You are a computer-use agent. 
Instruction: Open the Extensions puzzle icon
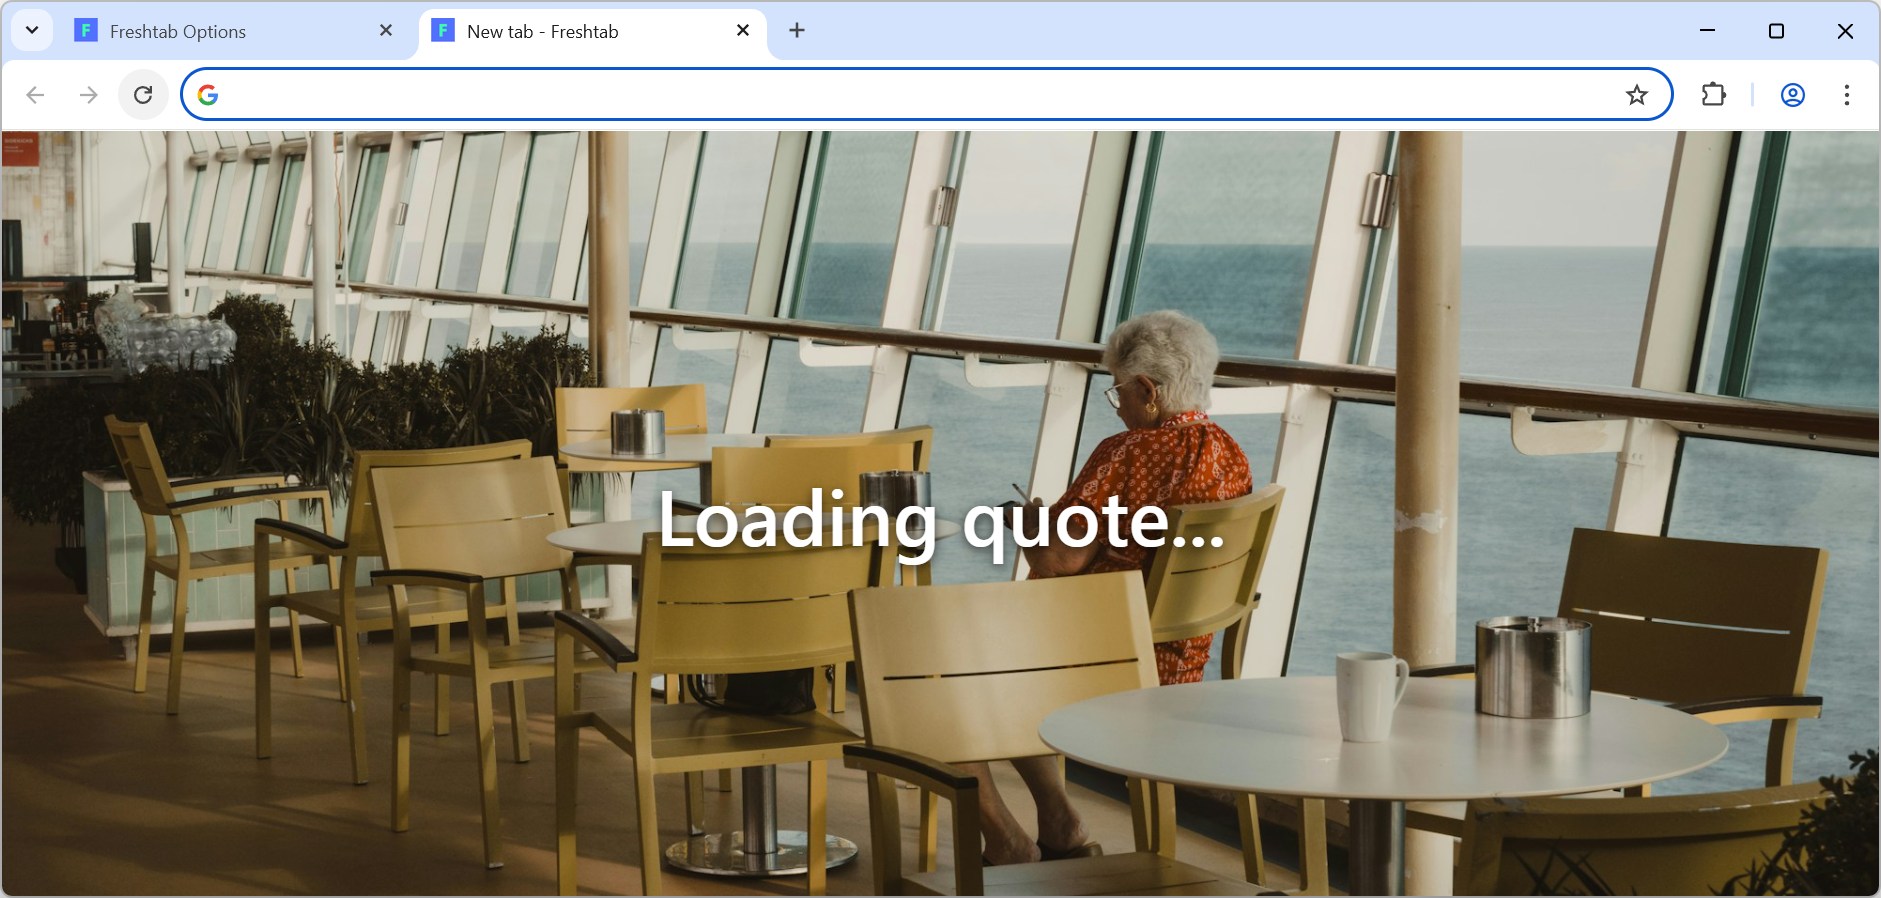click(x=1714, y=95)
